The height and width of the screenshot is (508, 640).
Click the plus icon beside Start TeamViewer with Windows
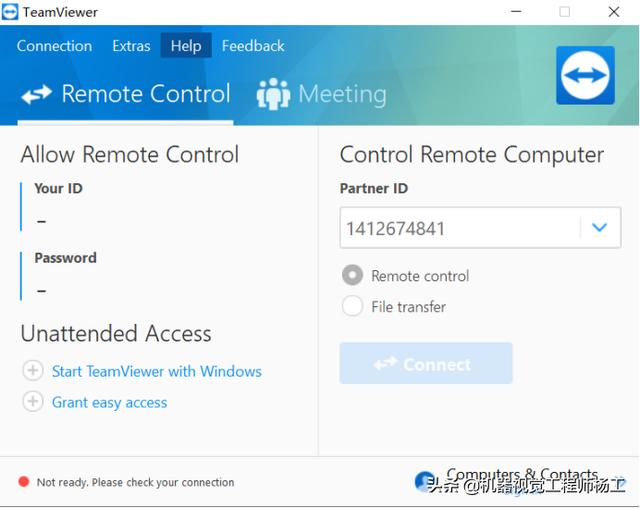click(33, 371)
